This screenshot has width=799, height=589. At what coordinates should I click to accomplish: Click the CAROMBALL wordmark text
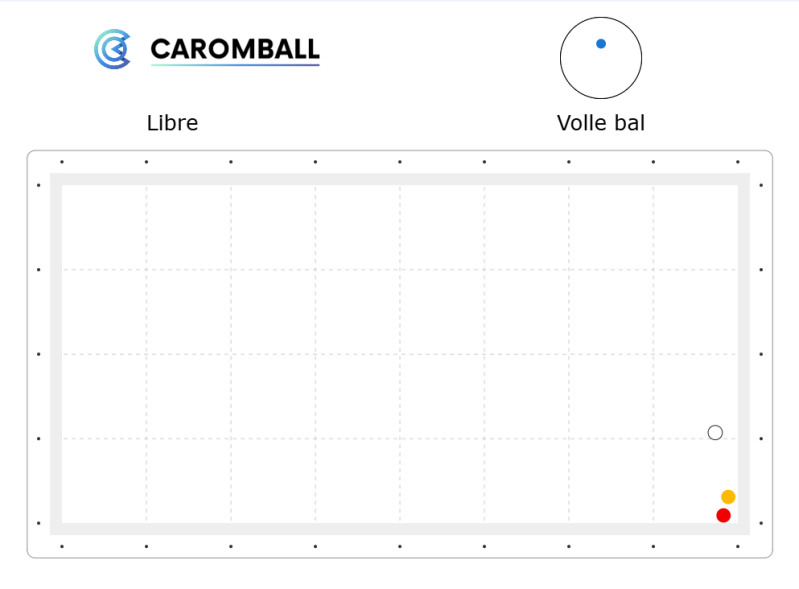(235, 49)
